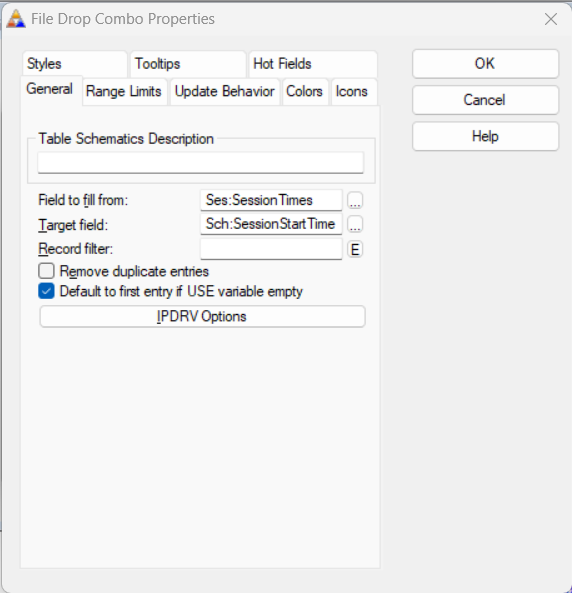
Task: Click the Clarion app icon in title bar
Action: (x=16, y=19)
